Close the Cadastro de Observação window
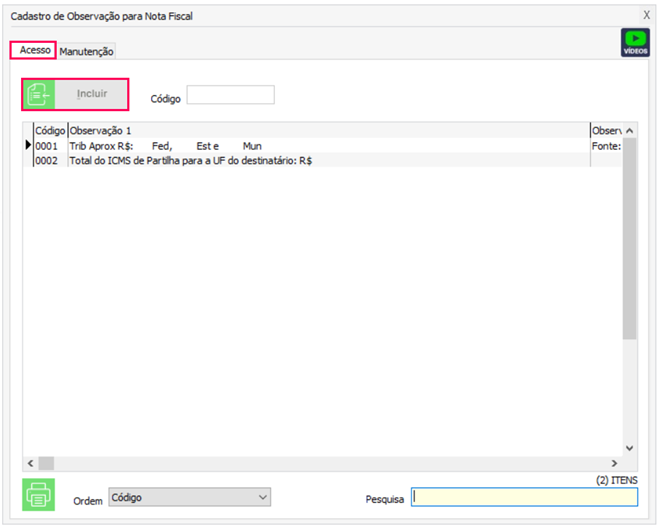This screenshot has height=529, width=660. click(646, 15)
